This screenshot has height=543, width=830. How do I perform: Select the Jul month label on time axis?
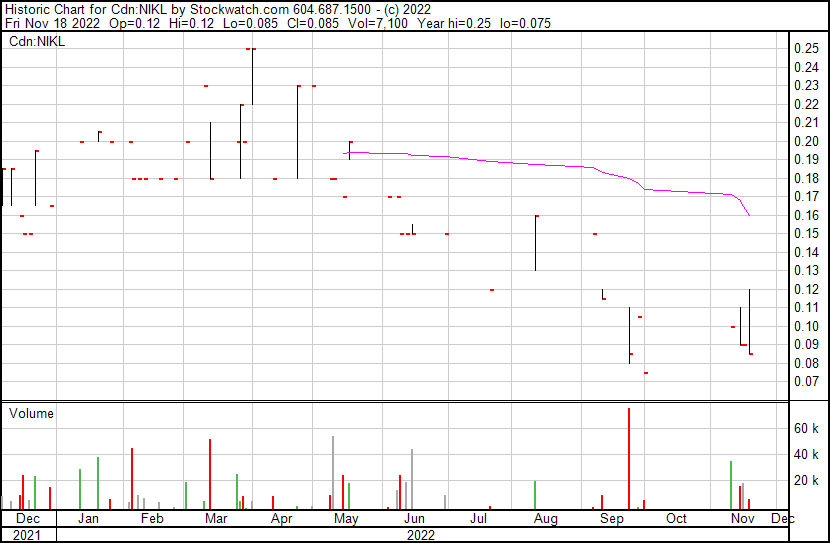[479, 519]
